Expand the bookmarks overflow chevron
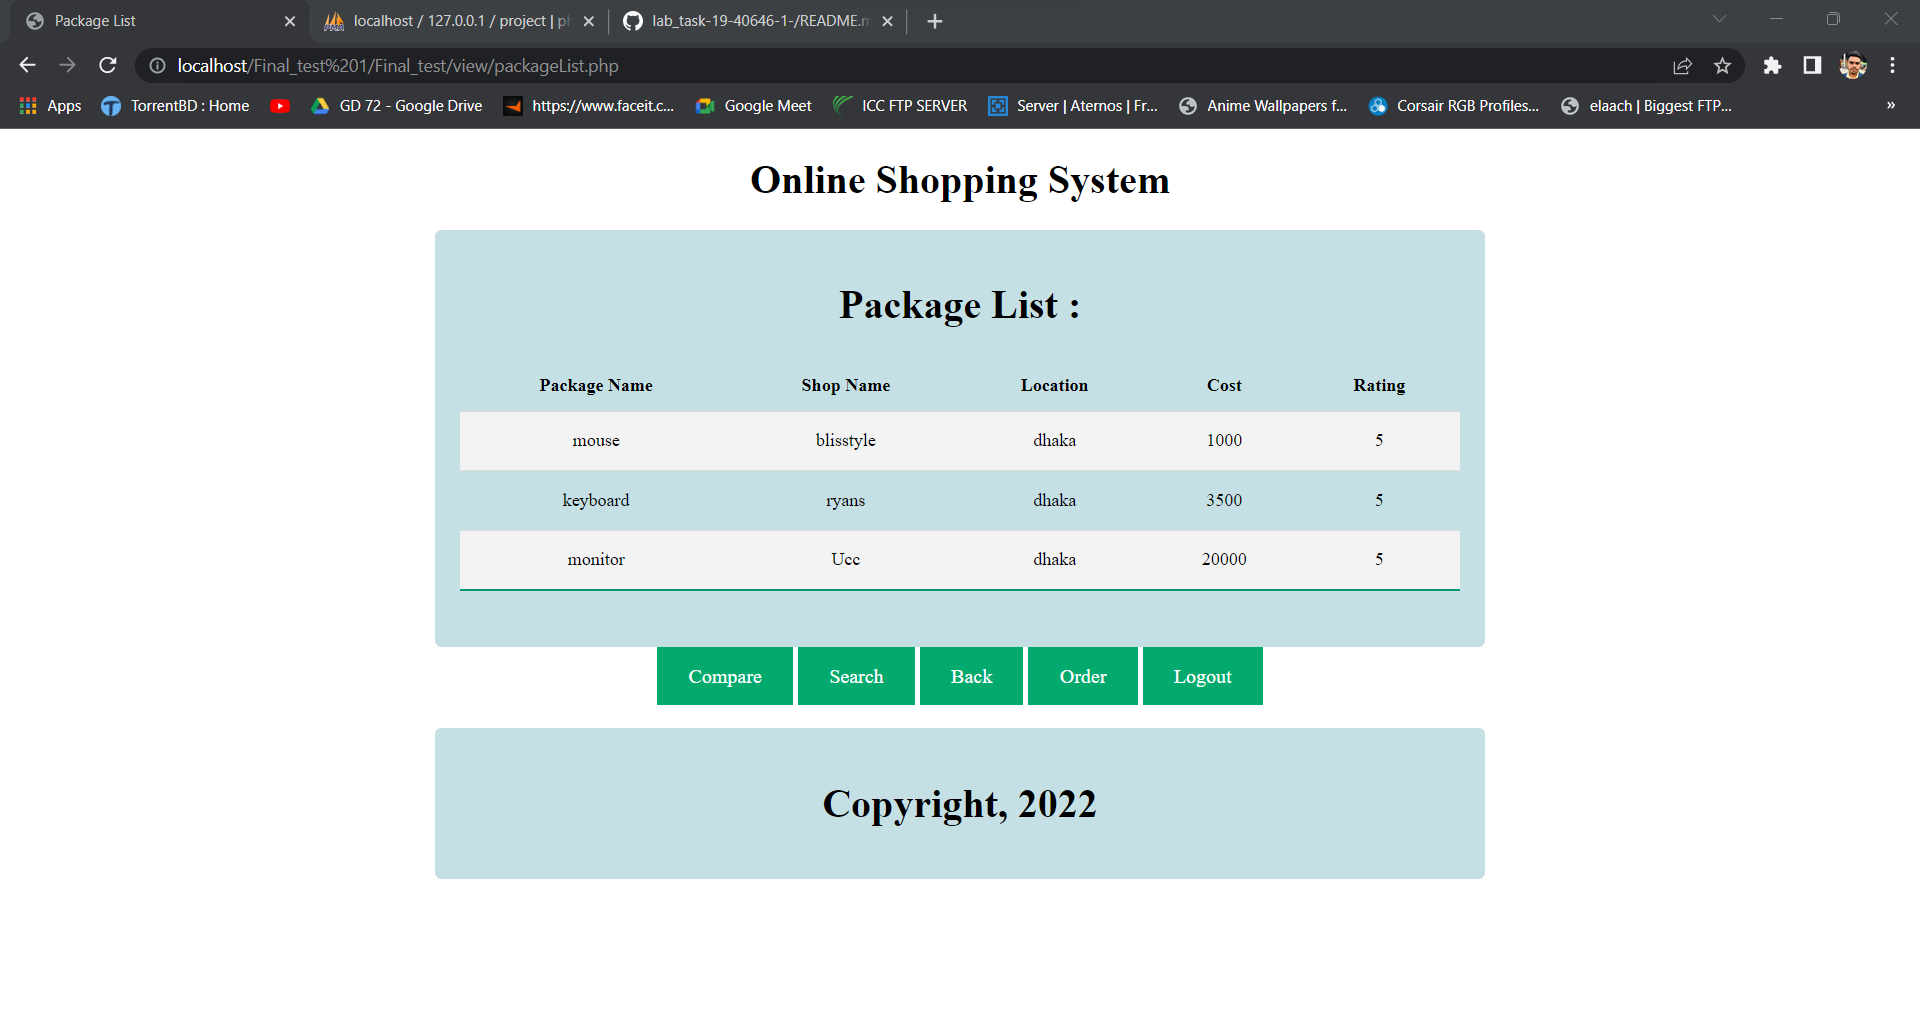Viewport: 1920px width, 1017px height. point(1891,105)
